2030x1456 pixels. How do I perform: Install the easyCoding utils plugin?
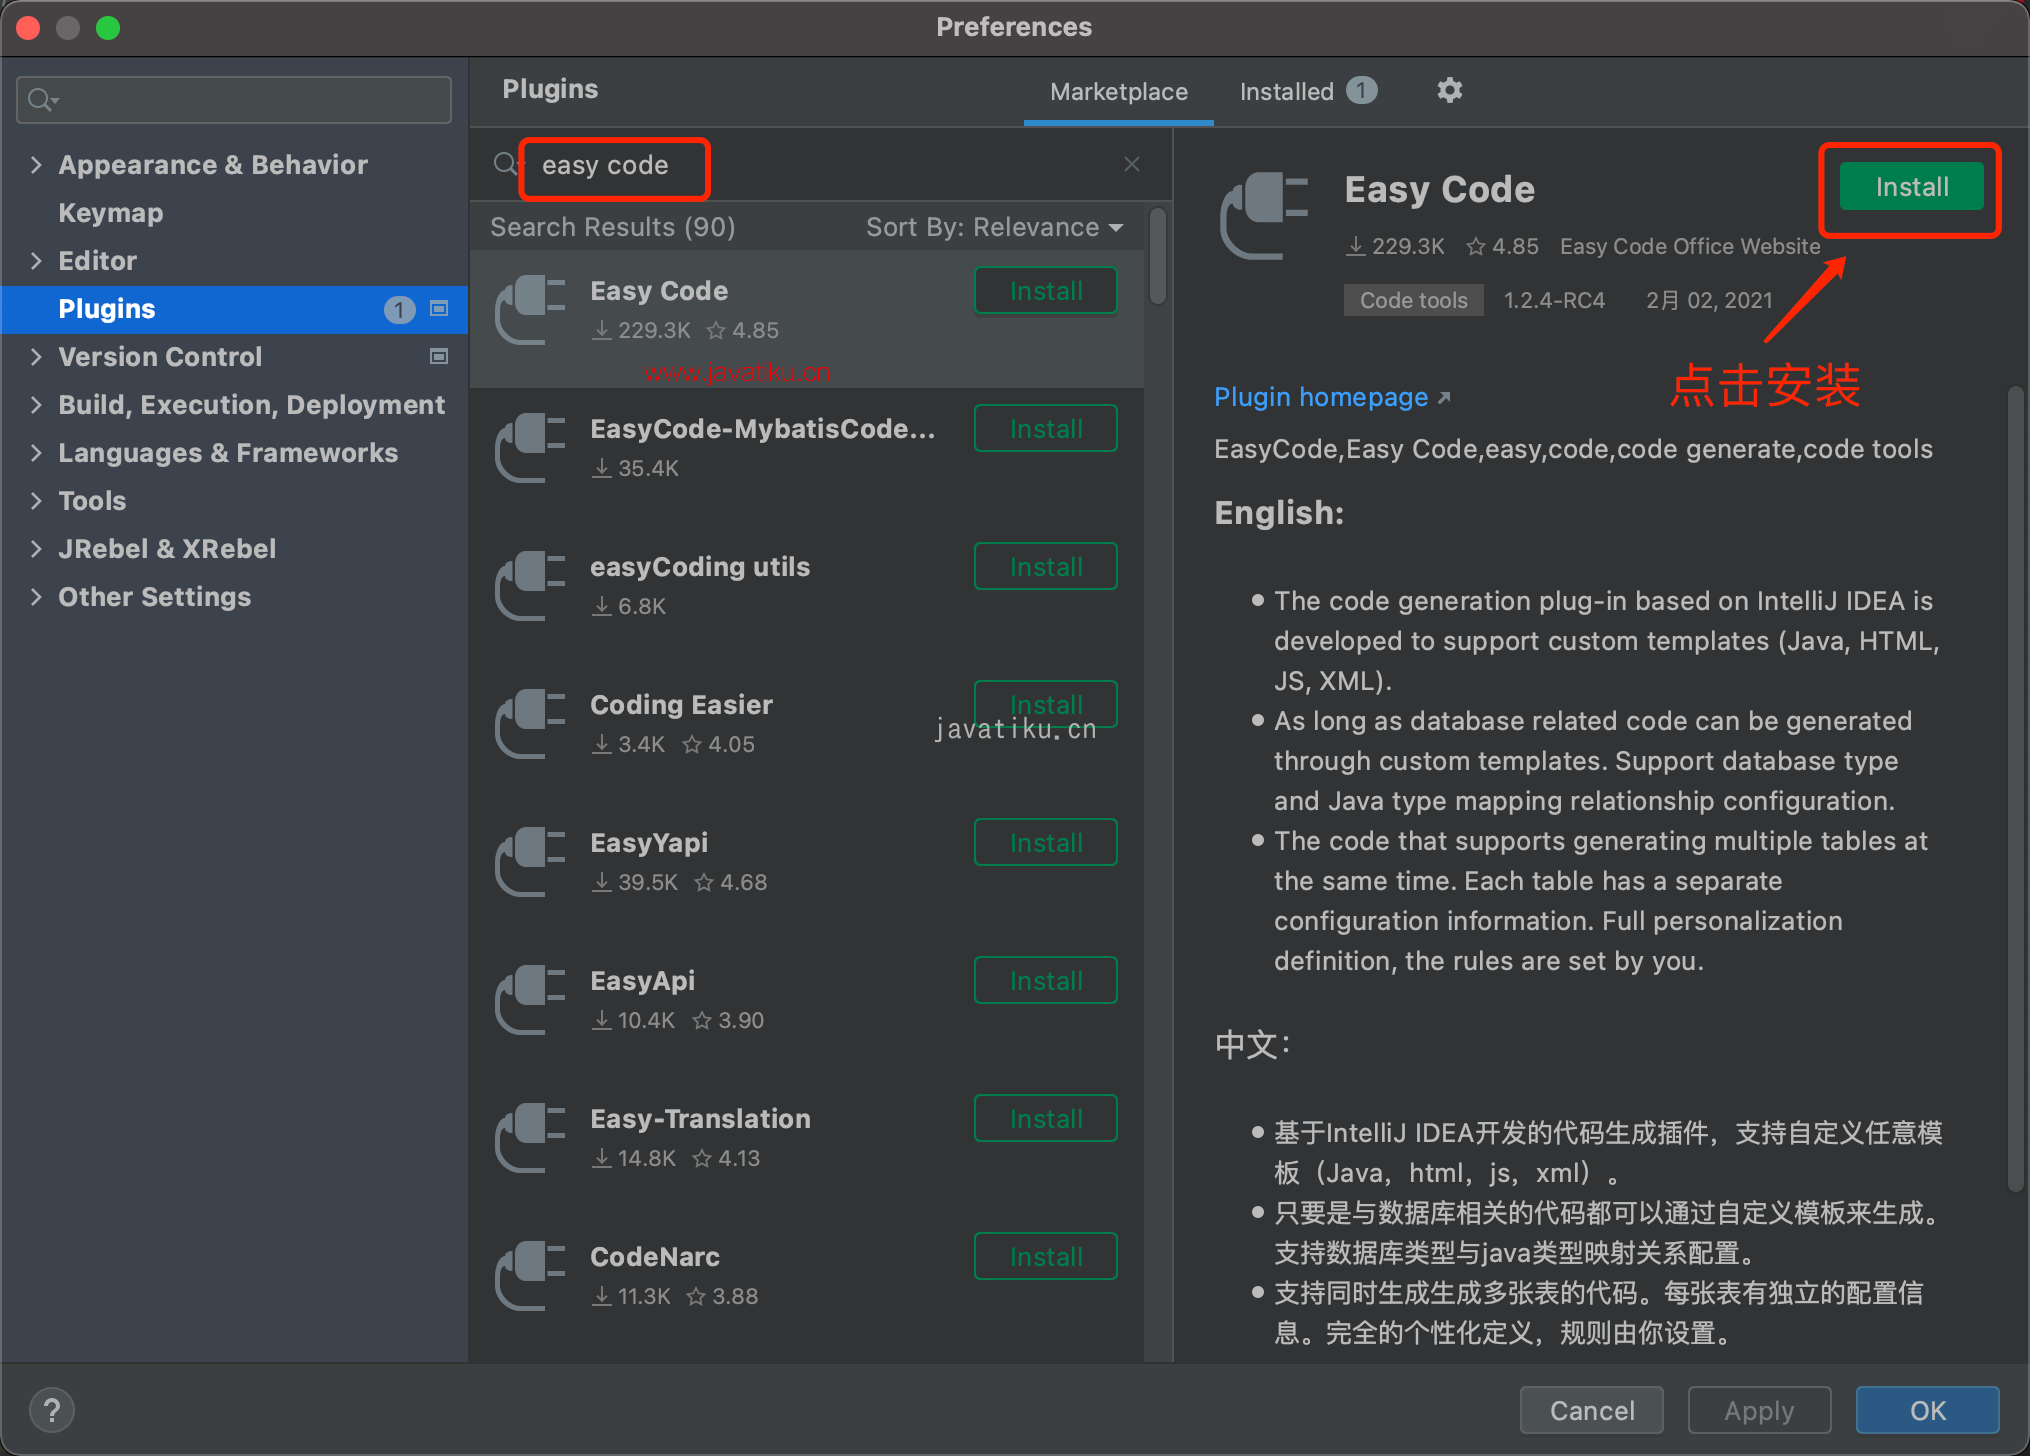[1046, 567]
